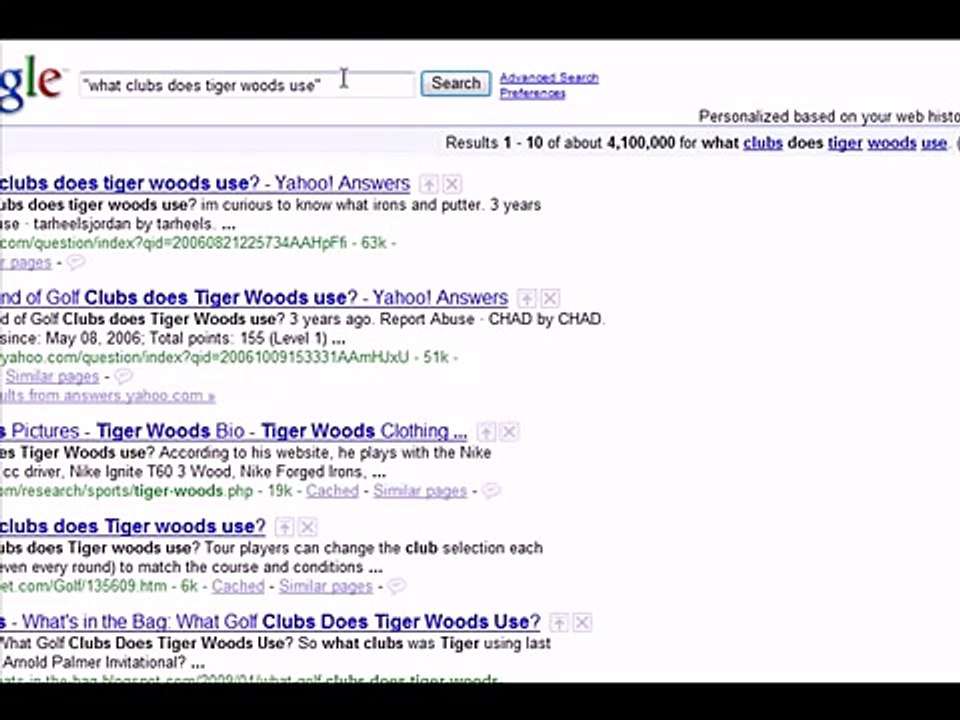Focus the search query input field
Screen dimensions: 960x720
[247, 84]
